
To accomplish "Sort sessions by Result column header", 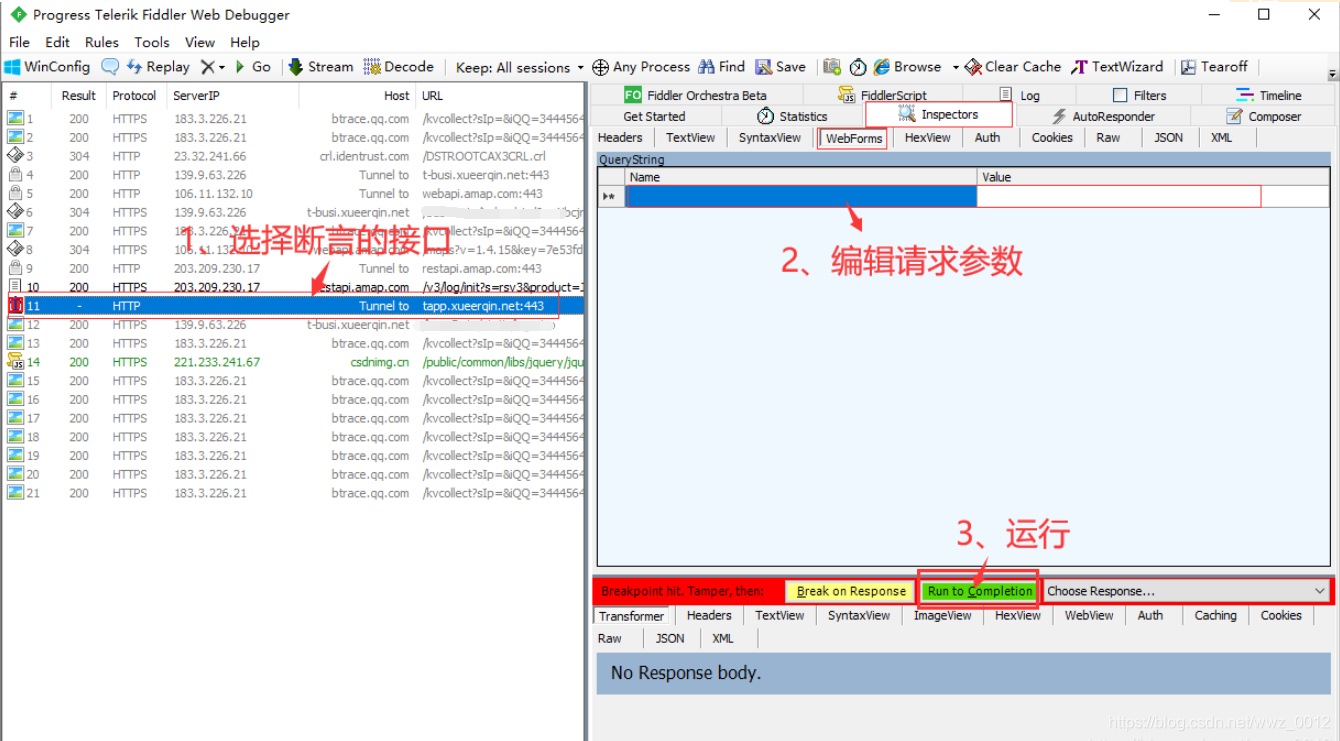I will pos(78,96).
